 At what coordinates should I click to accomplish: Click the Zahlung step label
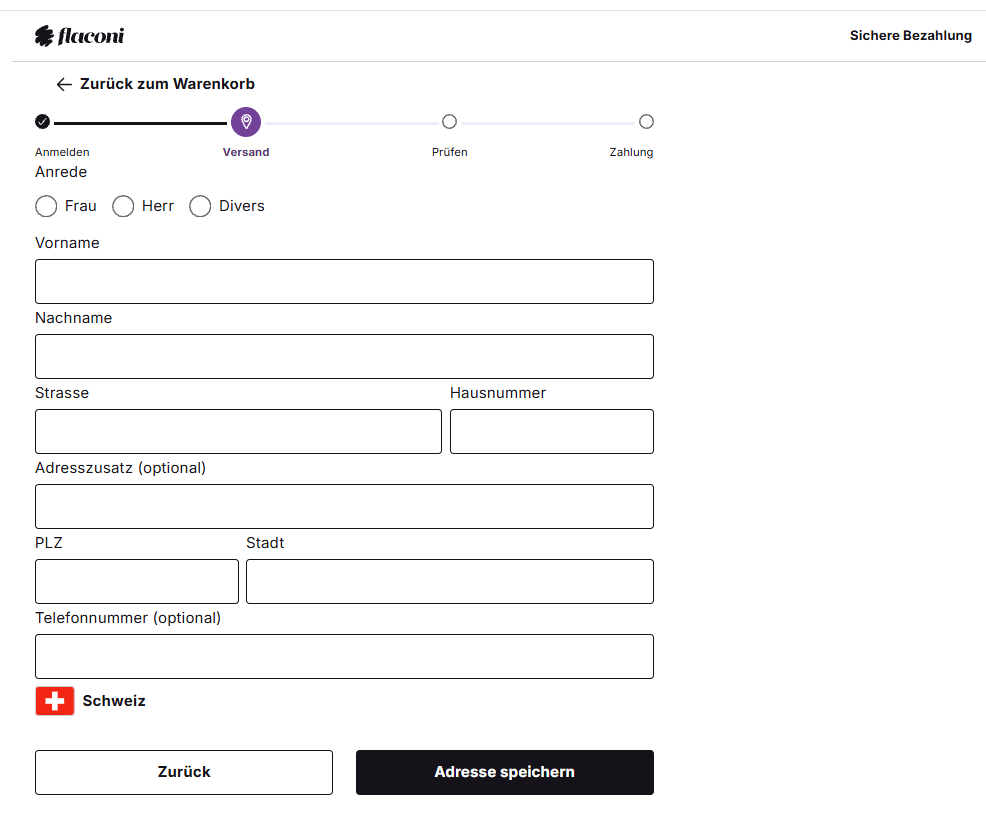coord(631,152)
